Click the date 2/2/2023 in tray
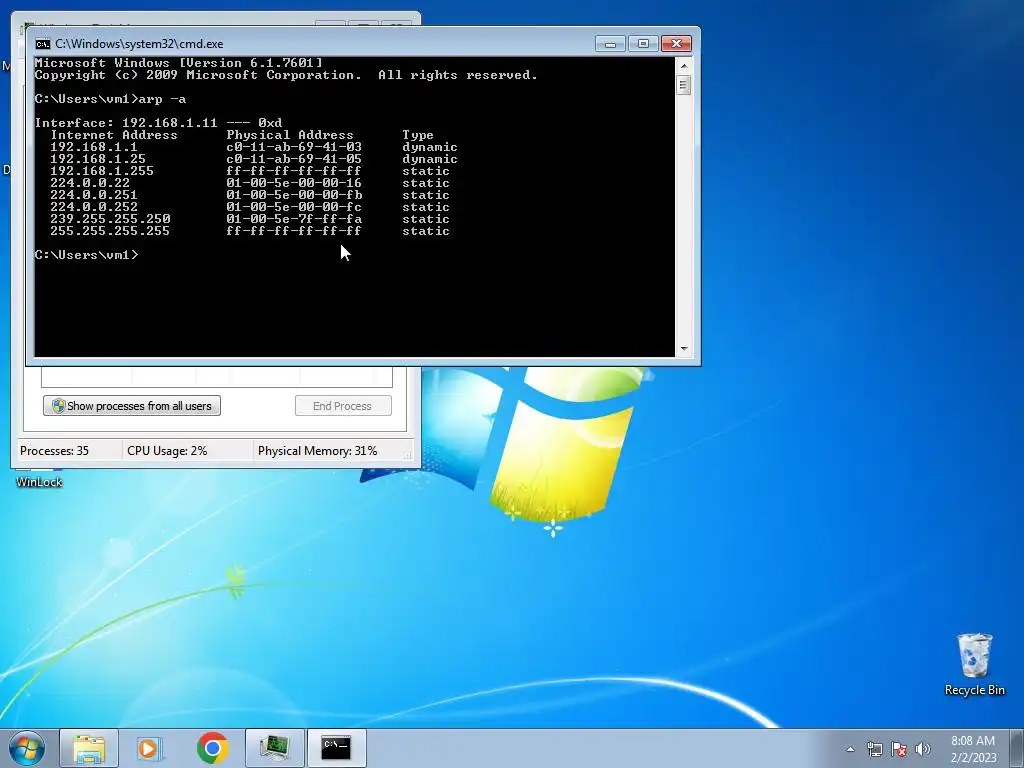 point(974,758)
